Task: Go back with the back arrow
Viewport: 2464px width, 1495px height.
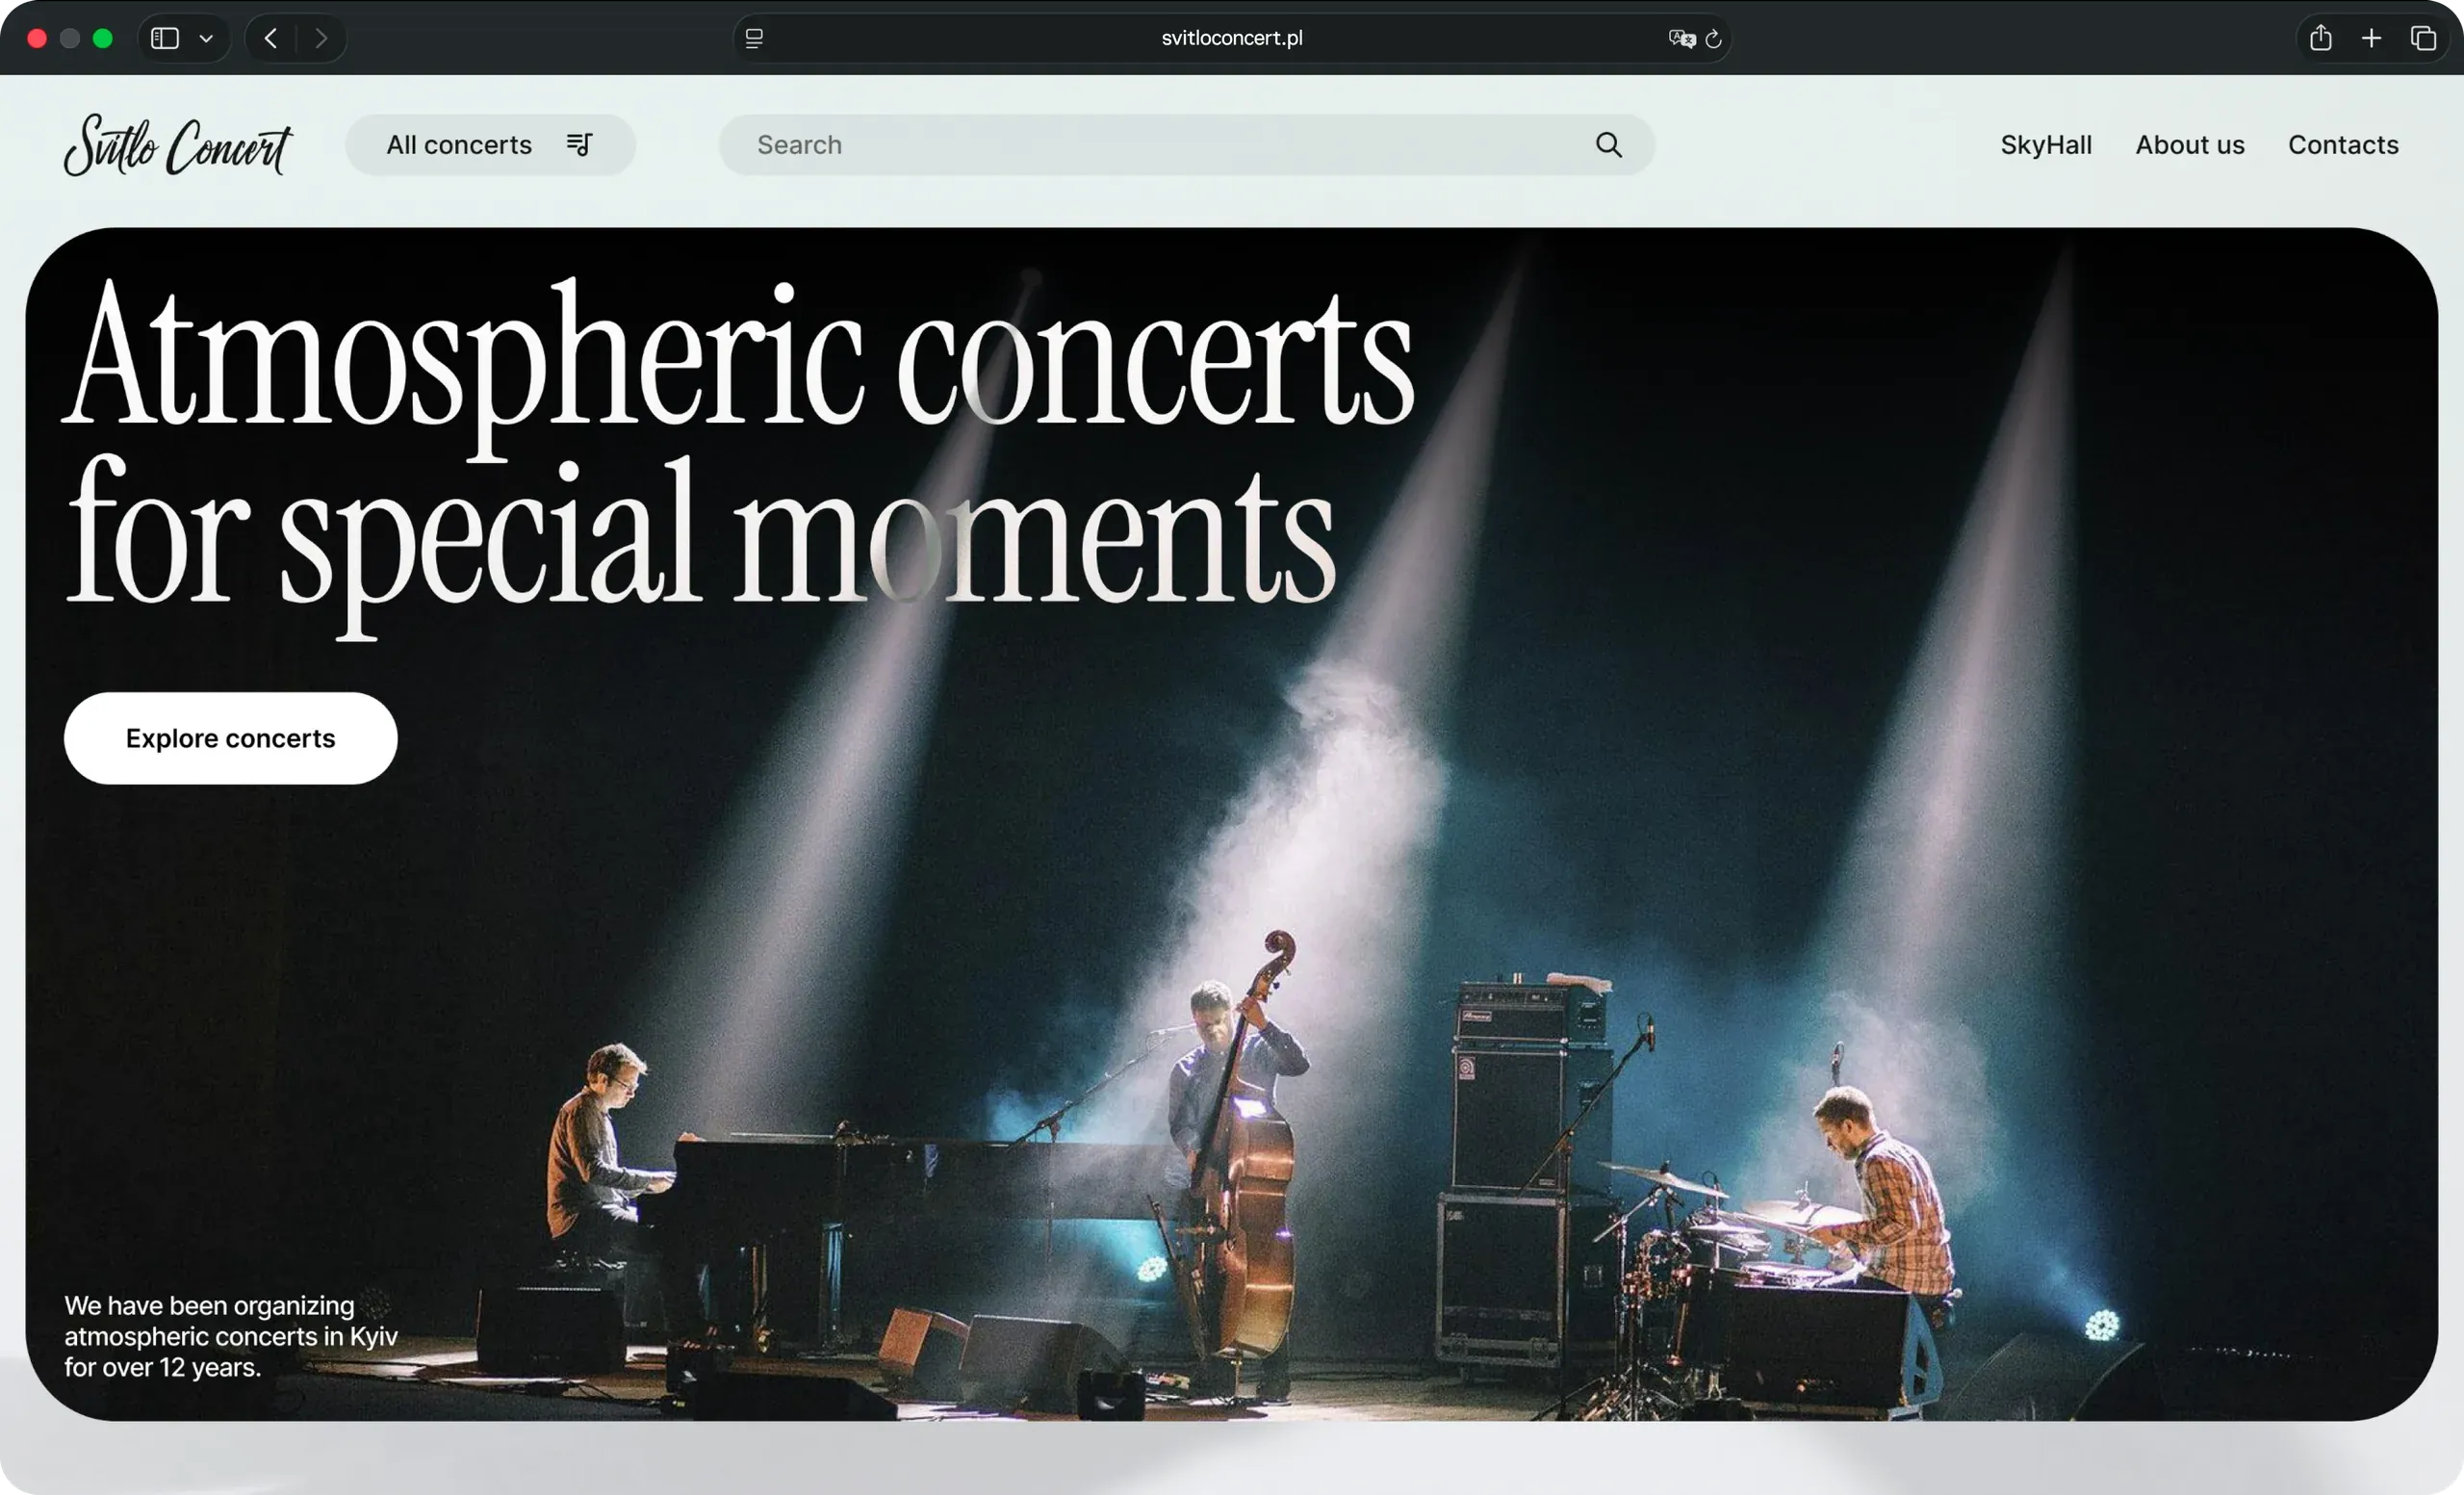Action: (270, 38)
